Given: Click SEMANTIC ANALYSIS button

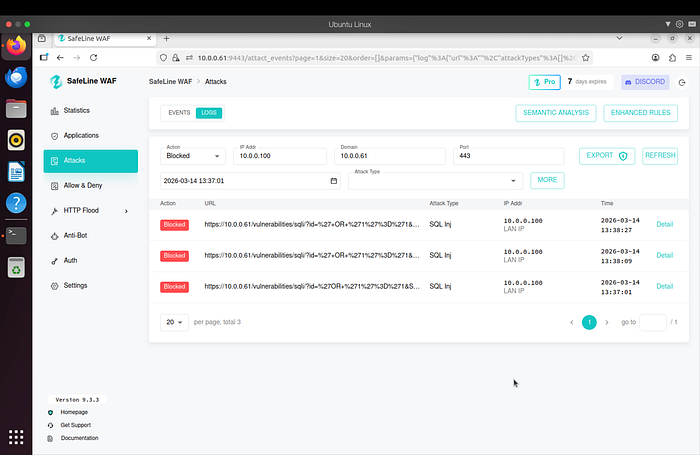Looking at the screenshot, I should point(556,113).
